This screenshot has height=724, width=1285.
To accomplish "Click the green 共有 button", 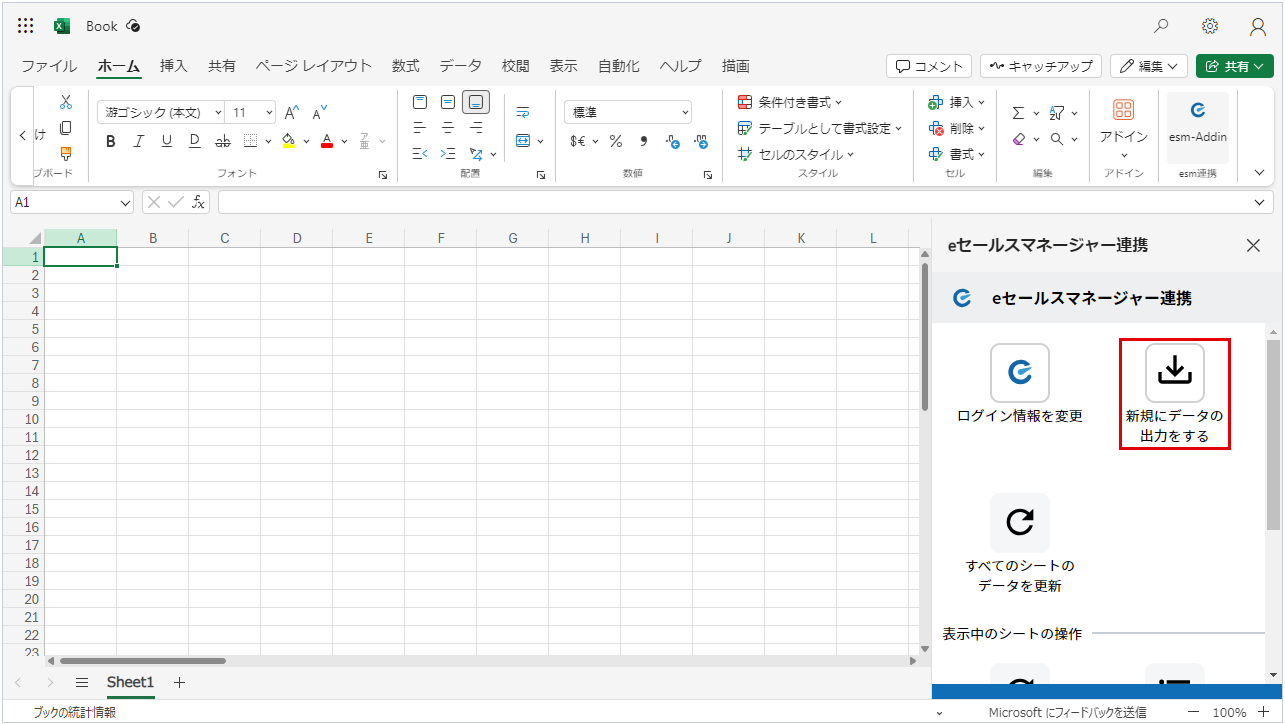I will tap(1235, 66).
